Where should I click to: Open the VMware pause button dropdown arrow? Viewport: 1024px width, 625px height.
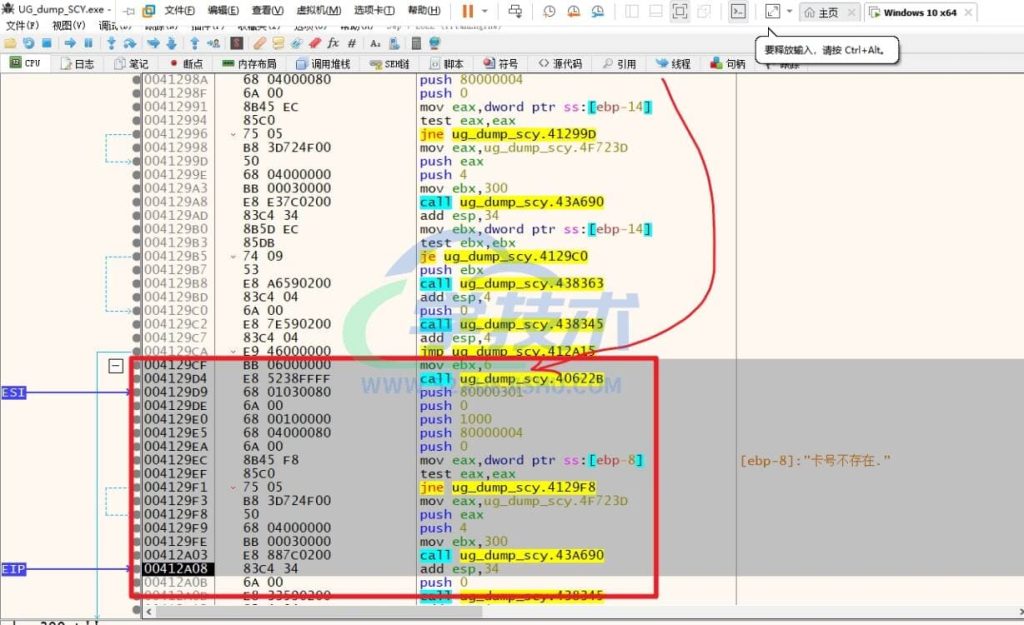tap(487, 12)
